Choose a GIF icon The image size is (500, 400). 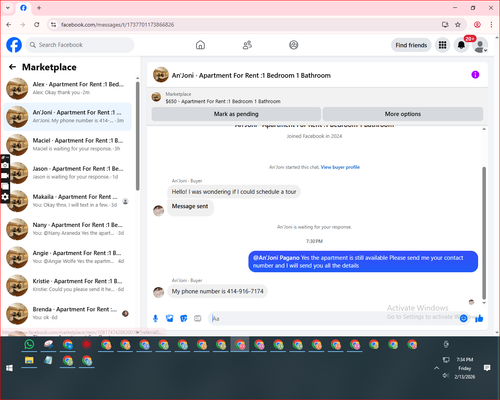click(198, 318)
